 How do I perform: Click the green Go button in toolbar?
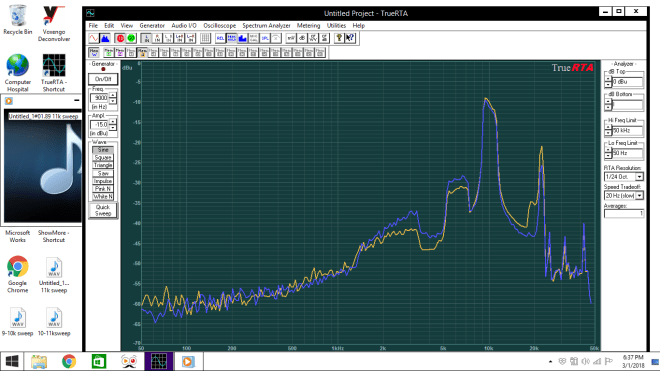(x=131, y=38)
